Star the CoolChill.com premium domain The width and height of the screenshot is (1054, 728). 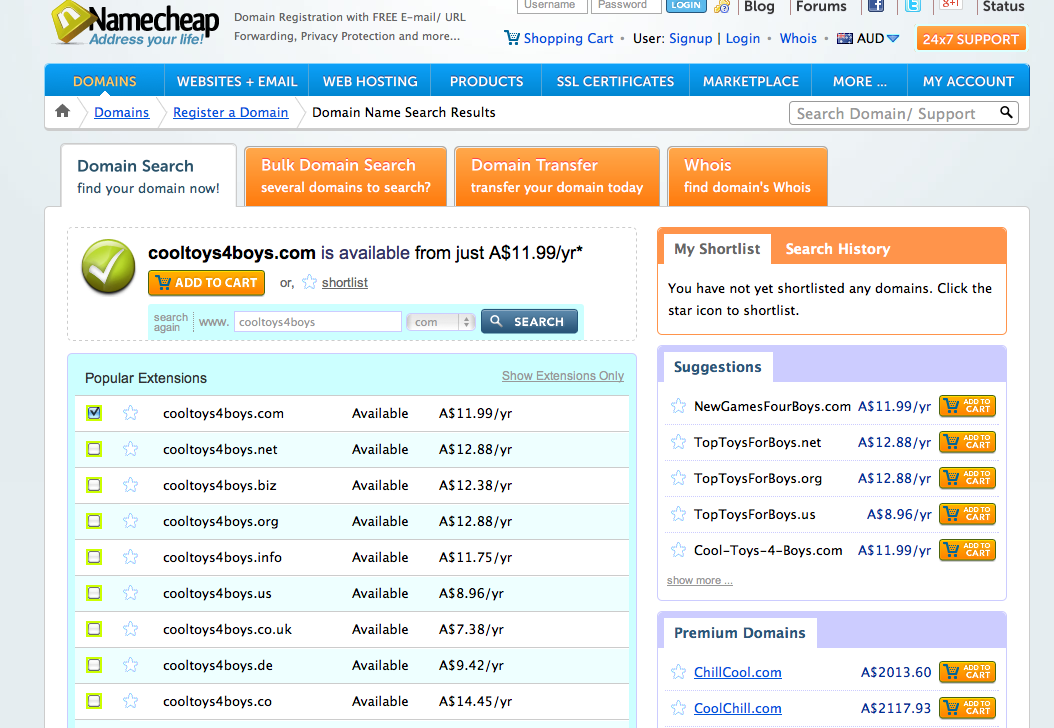[x=678, y=708]
